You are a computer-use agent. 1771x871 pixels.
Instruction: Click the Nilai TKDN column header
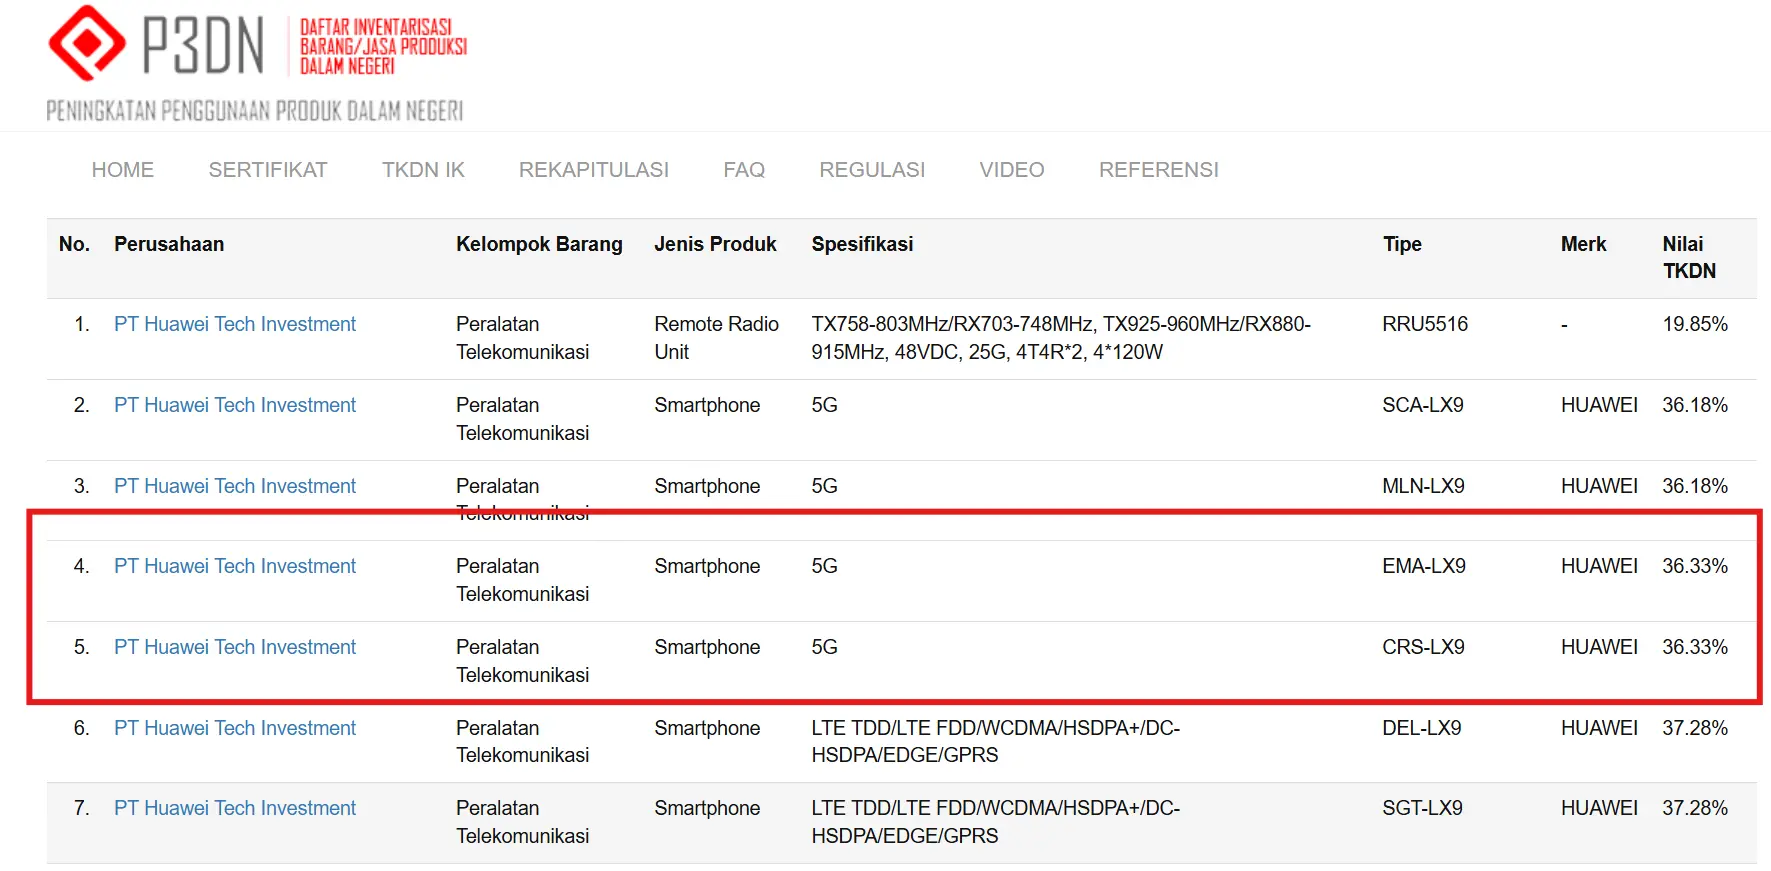(x=1689, y=257)
